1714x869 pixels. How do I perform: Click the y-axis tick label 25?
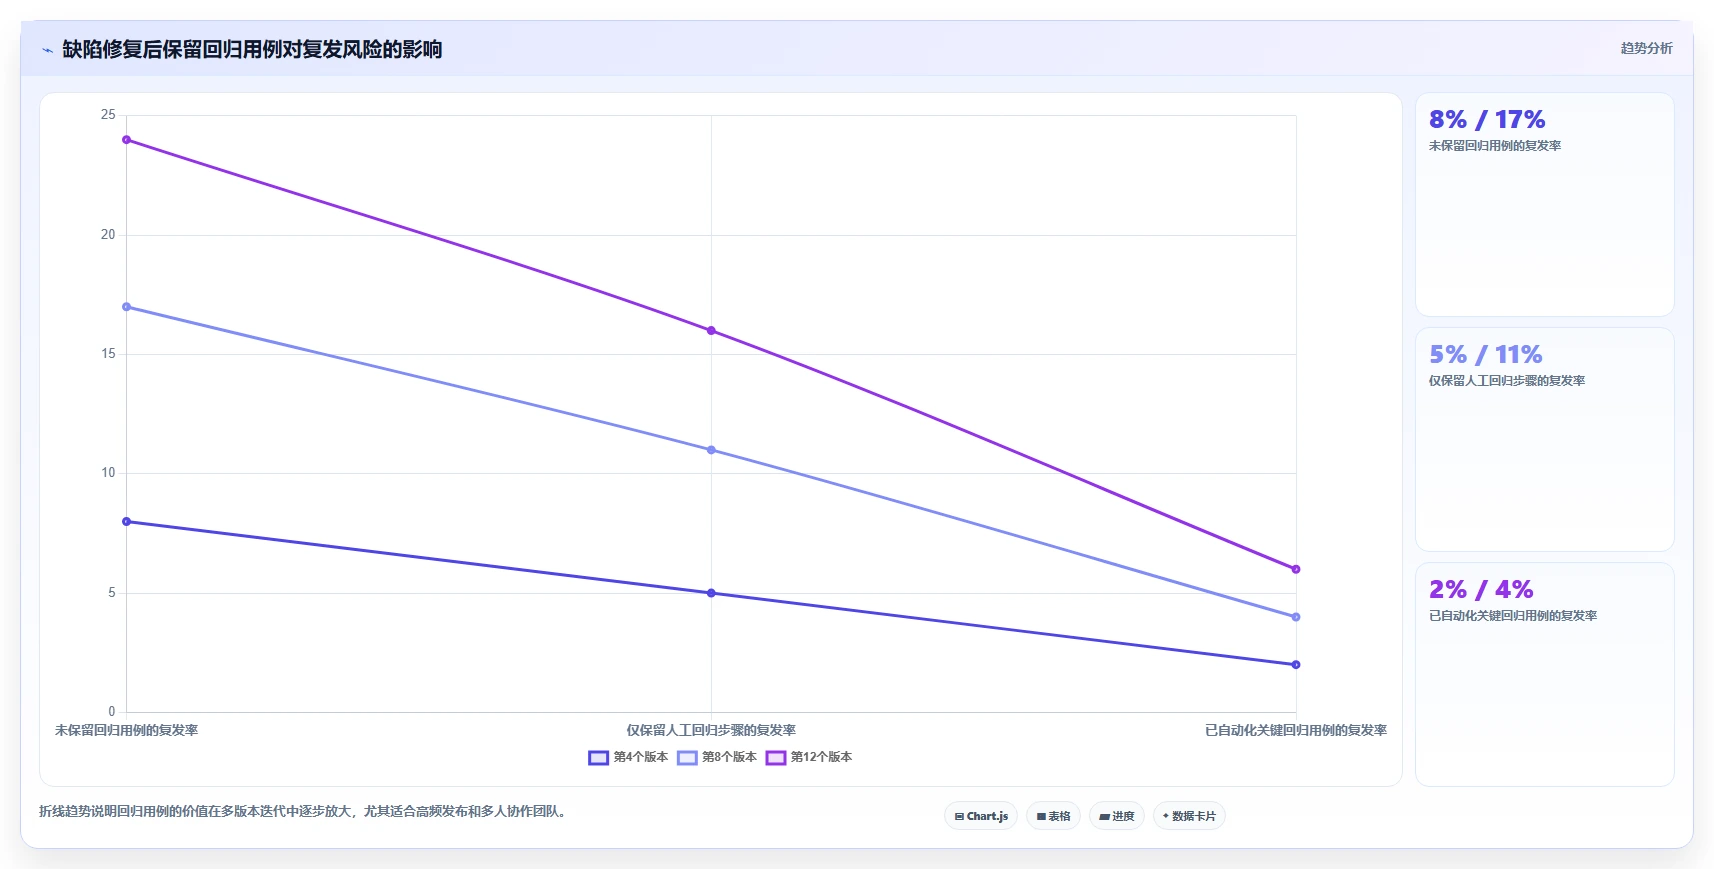[x=108, y=115]
